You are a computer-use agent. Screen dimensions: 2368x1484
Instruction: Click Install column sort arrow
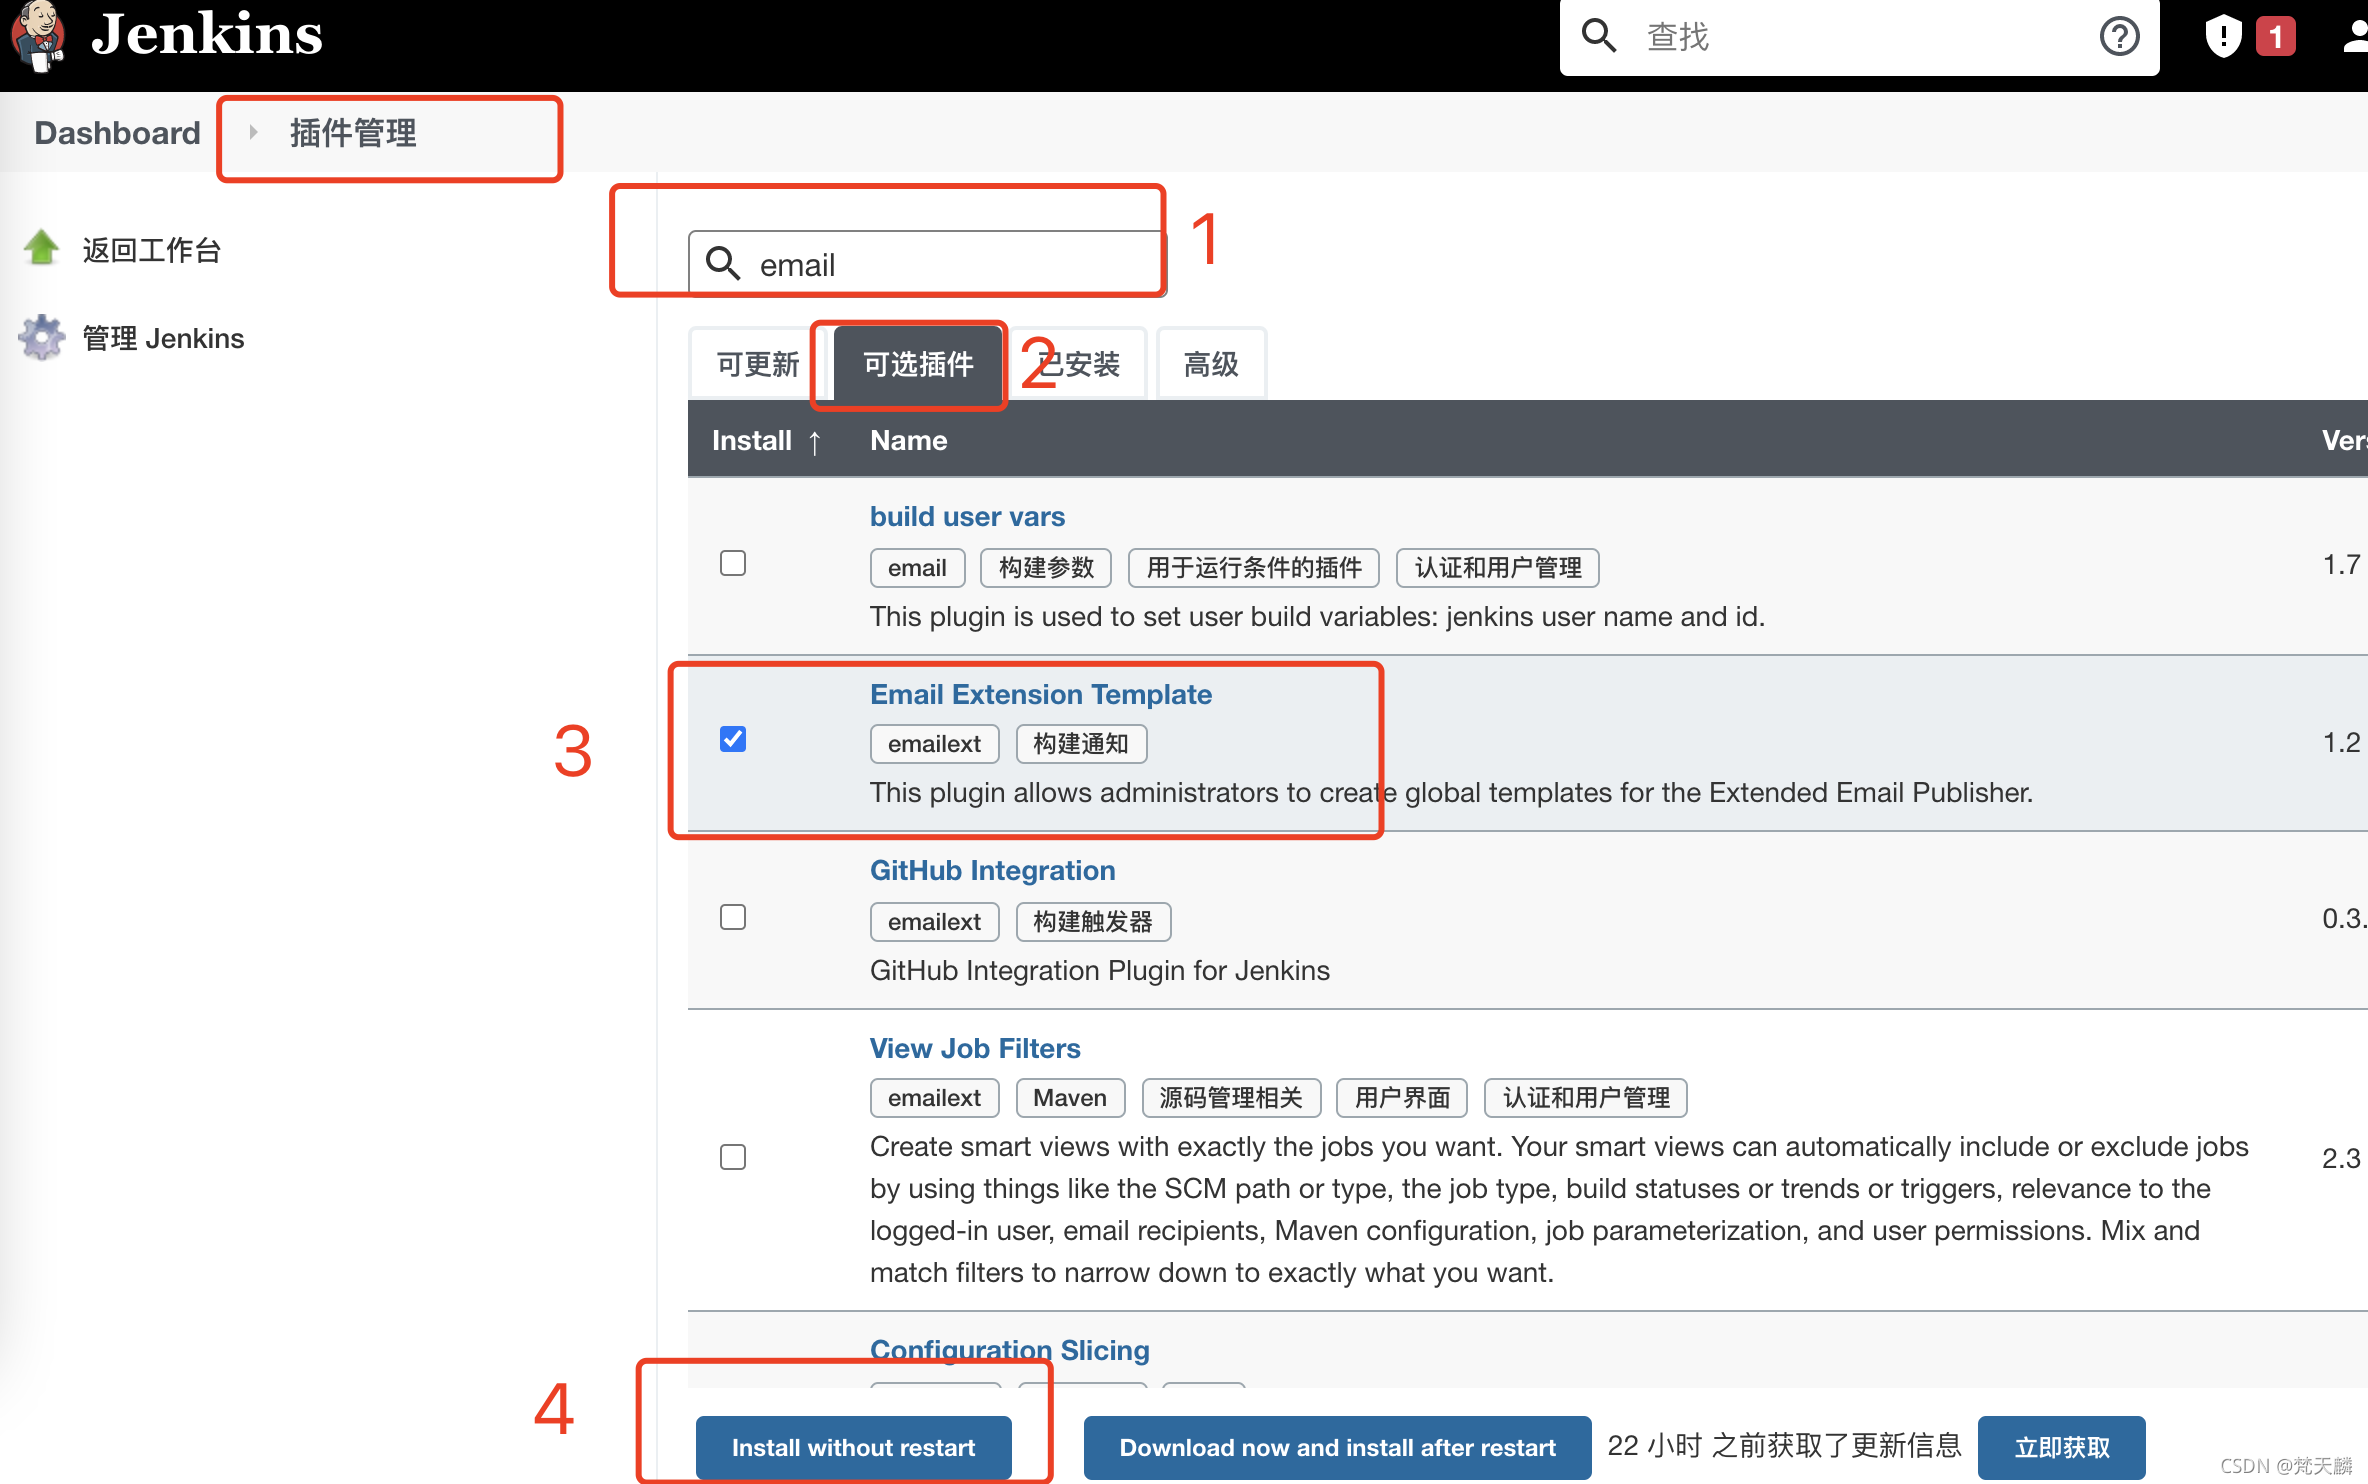coord(812,439)
